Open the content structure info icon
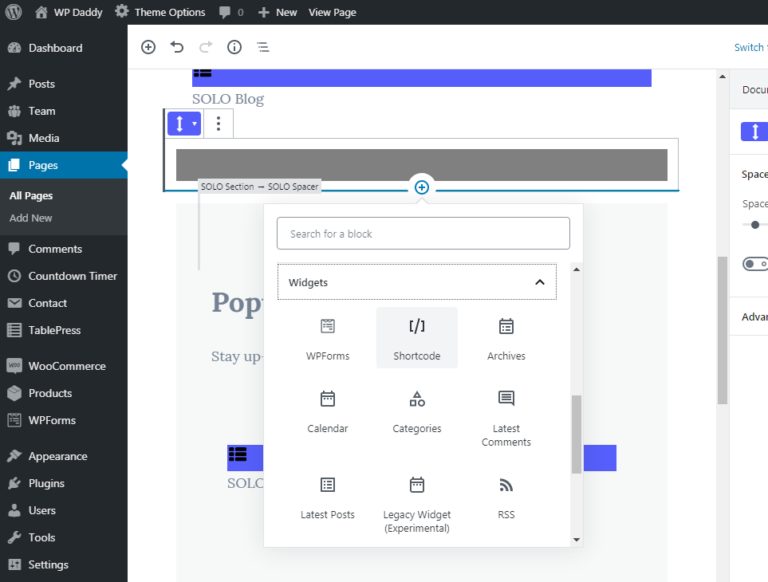This screenshot has height=582, width=768. [x=234, y=47]
